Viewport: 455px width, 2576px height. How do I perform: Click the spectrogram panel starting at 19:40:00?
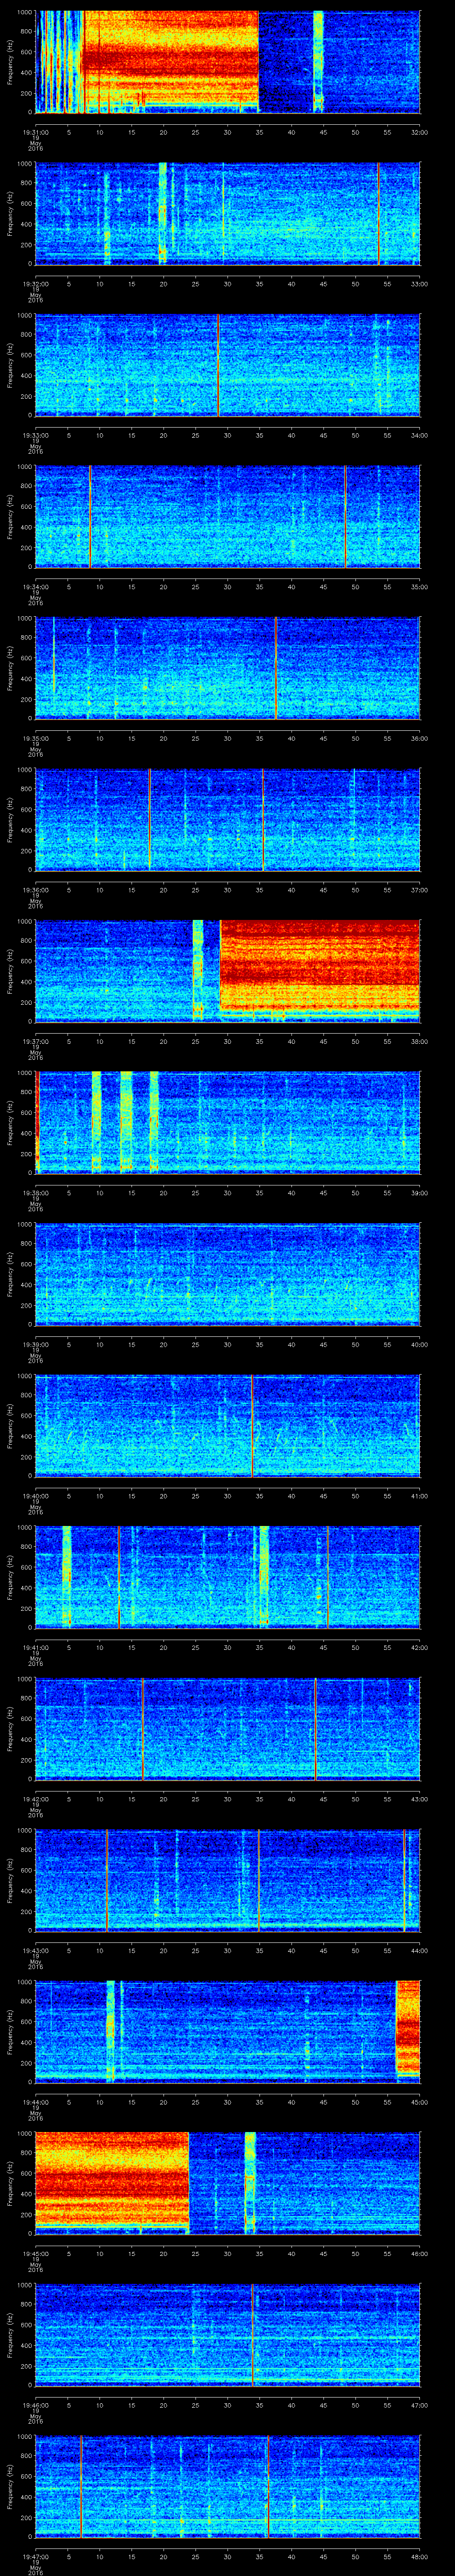point(228,1425)
